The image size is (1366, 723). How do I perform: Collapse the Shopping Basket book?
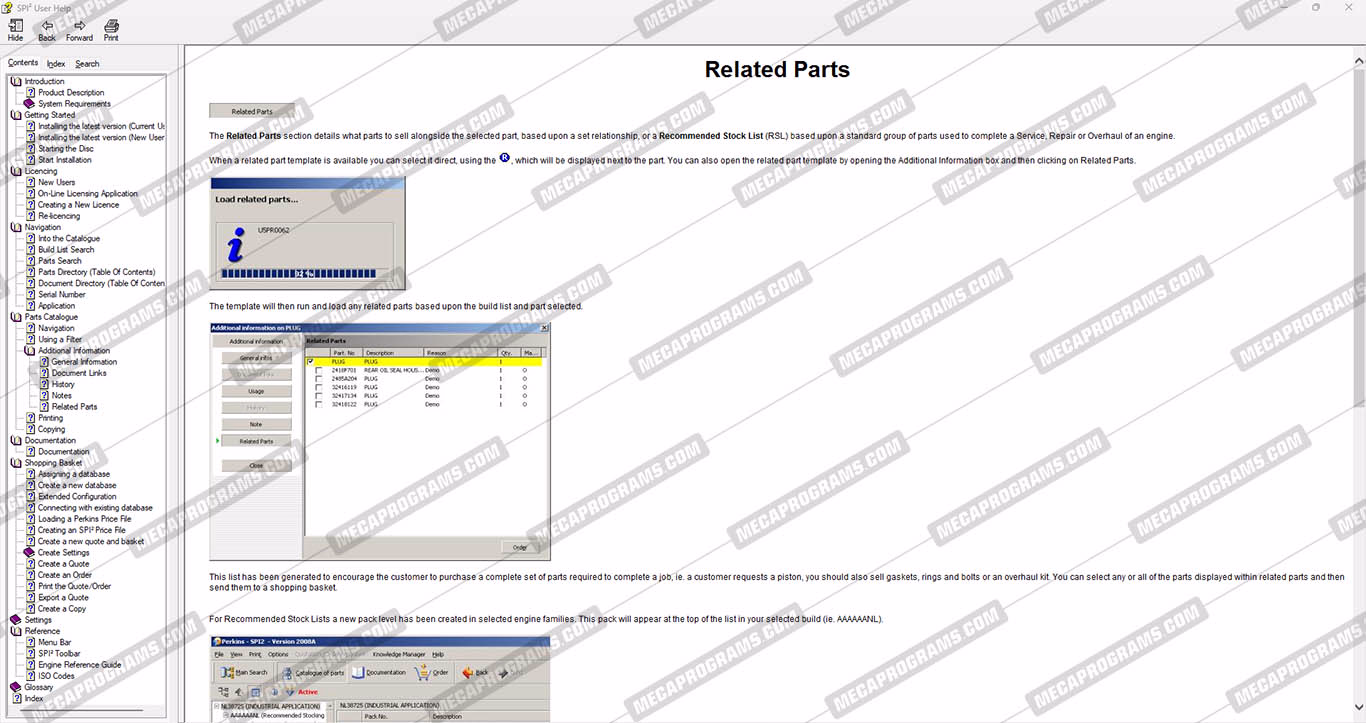tap(16, 463)
